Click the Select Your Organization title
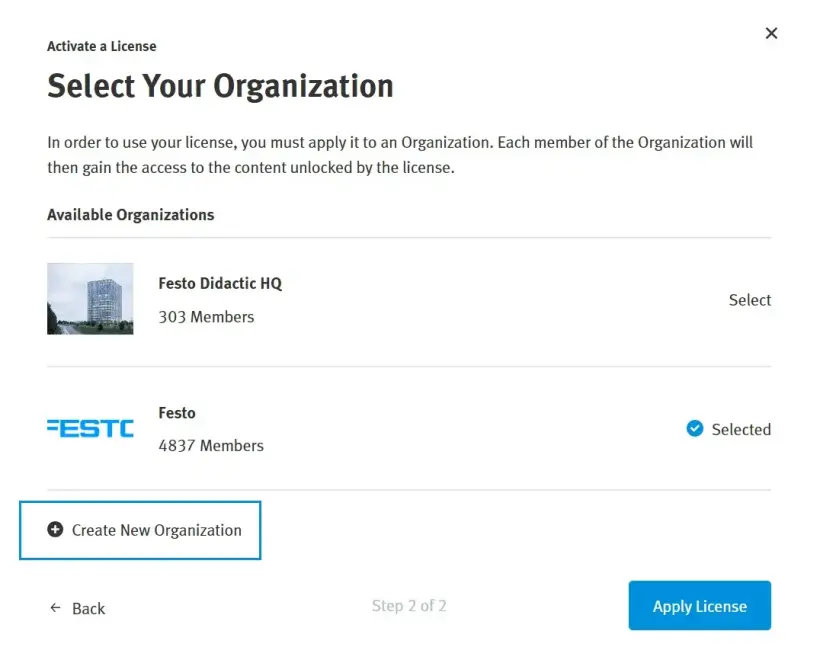This screenshot has width=820, height=647. coord(219,87)
